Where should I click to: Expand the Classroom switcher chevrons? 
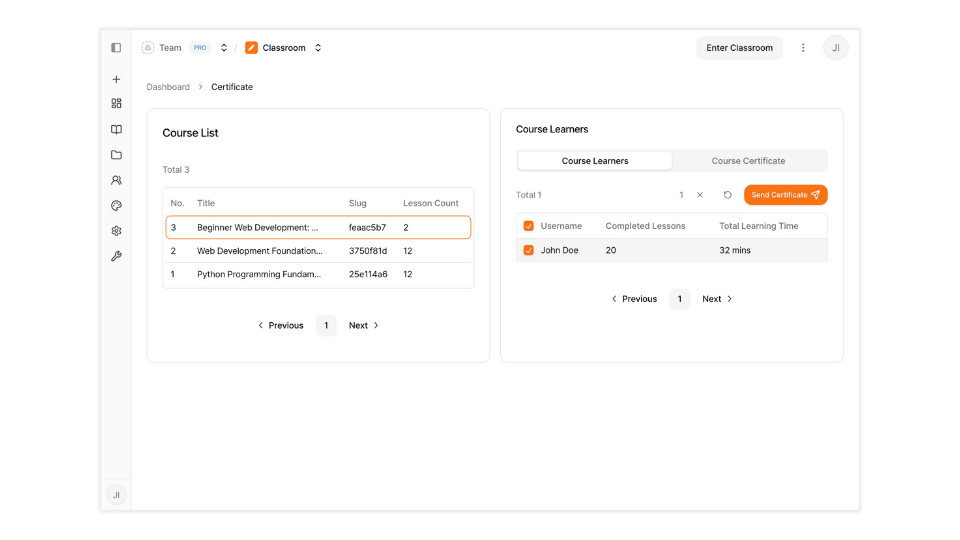(x=318, y=48)
